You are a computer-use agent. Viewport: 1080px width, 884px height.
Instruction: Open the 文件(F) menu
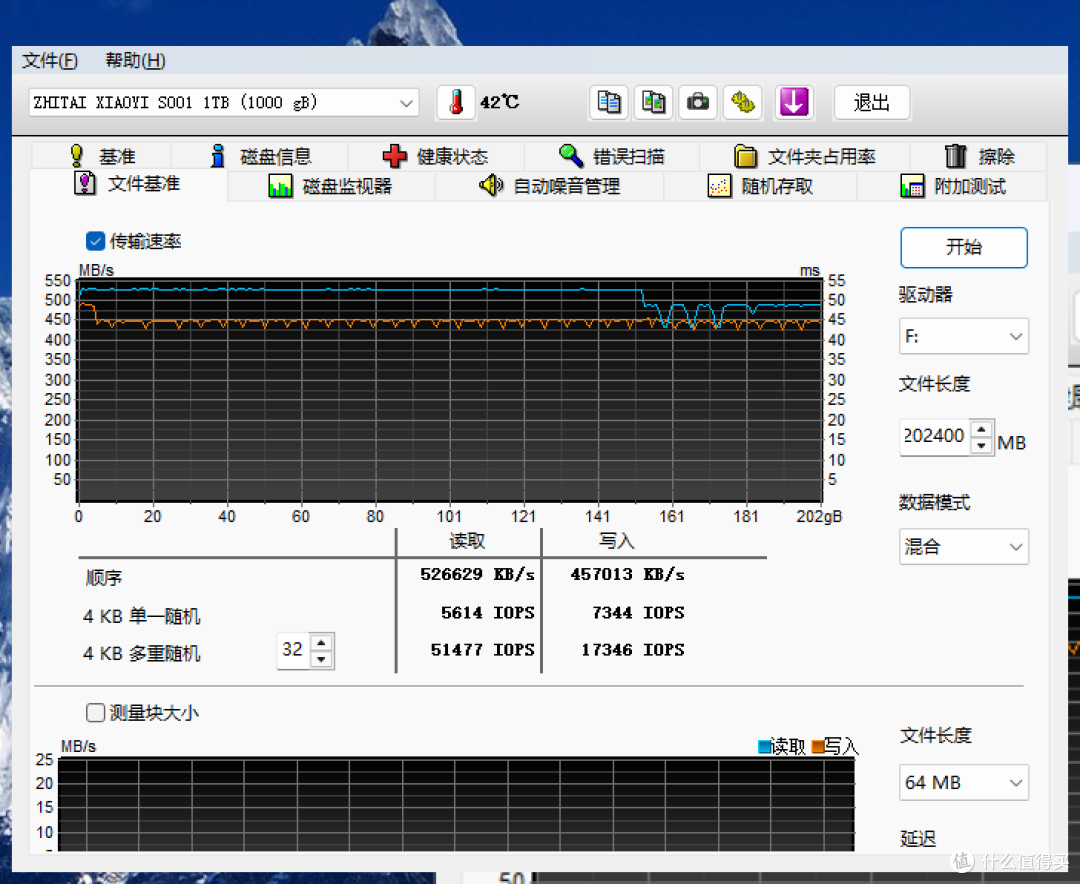point(50,61)
